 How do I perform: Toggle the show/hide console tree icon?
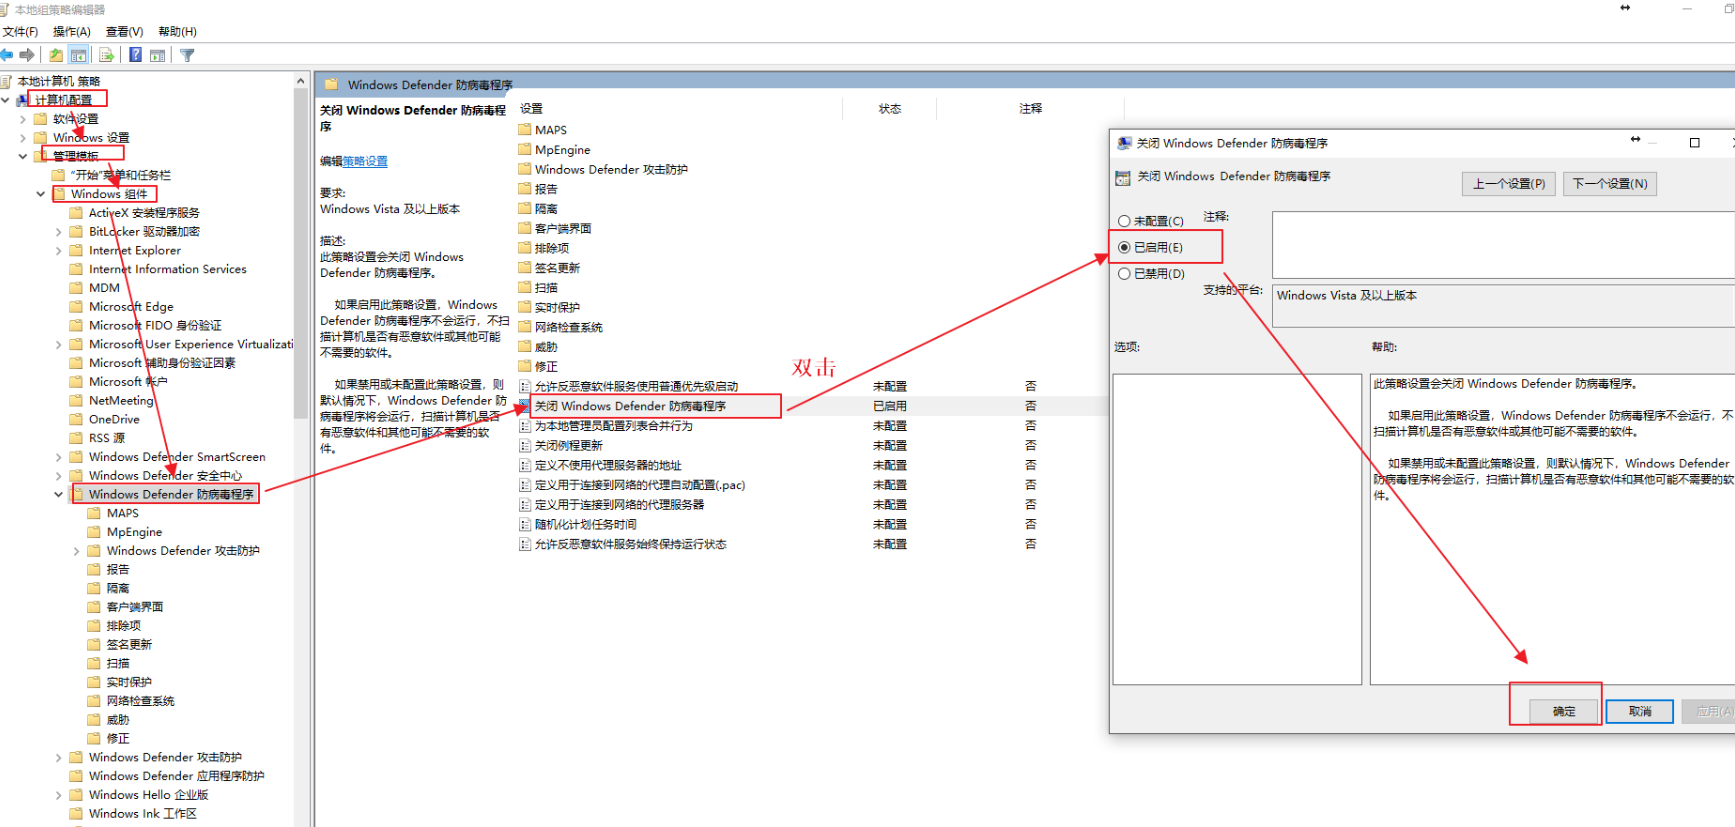tap(79, 55)
